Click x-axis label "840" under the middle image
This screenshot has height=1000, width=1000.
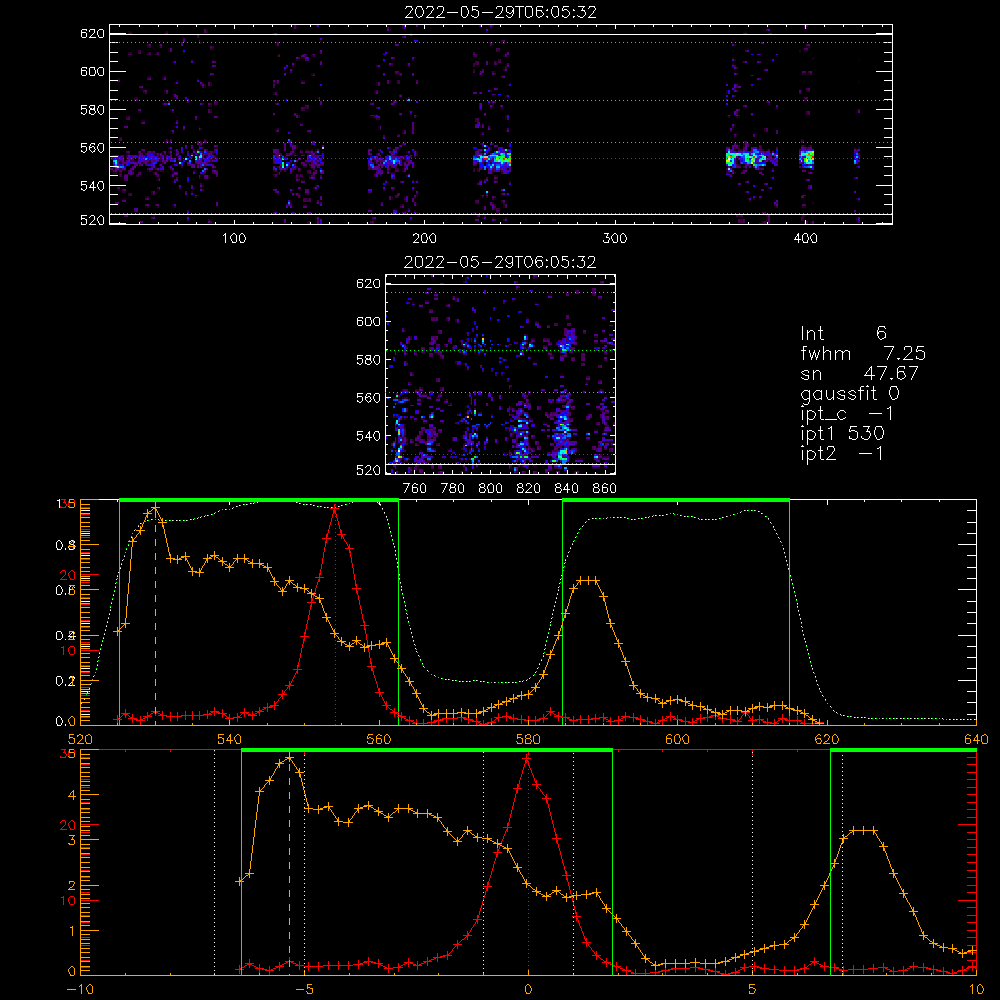[x=566, y=489]
